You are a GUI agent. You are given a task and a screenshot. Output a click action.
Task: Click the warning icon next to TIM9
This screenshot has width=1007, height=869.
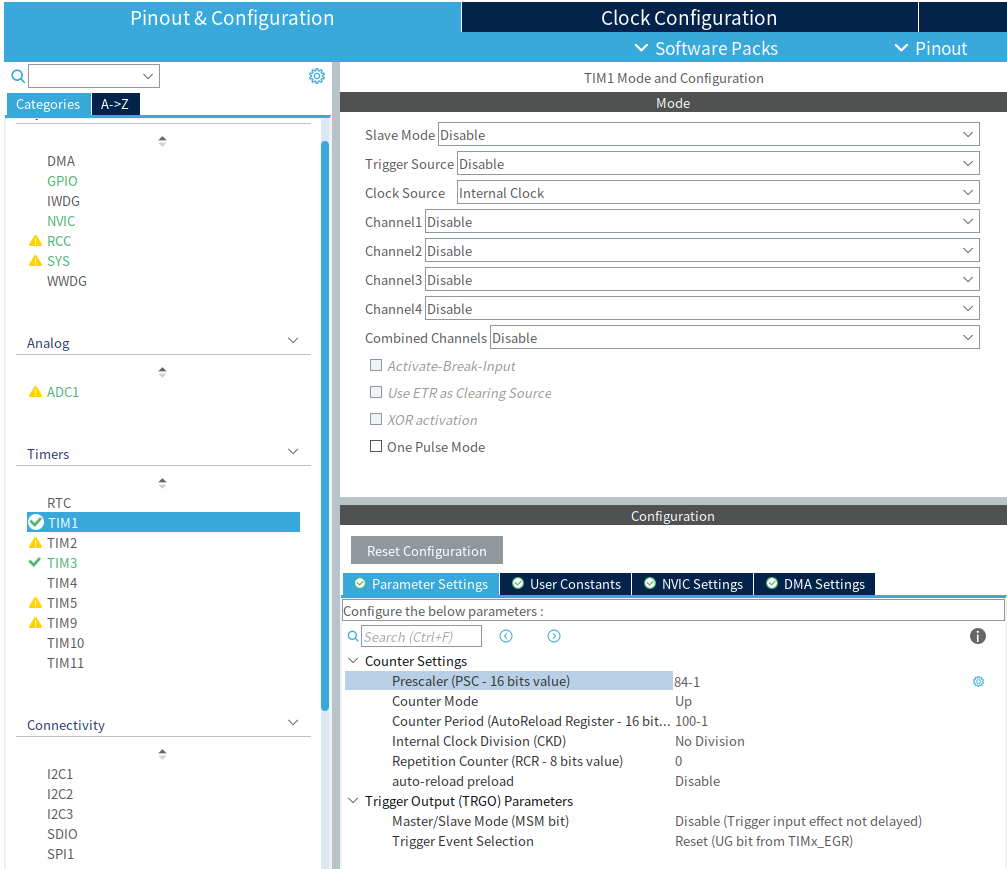(35, 622)
